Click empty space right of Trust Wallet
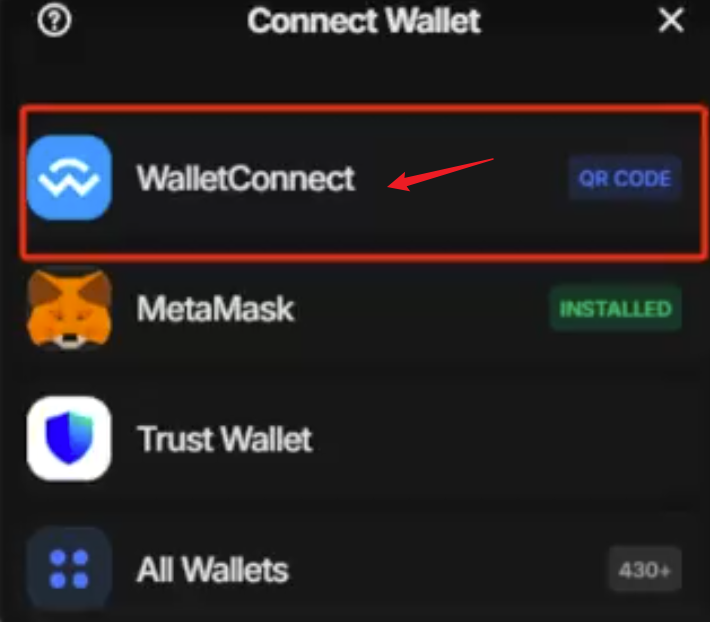Screen dimensions: 710x622 tap(498, 439)
